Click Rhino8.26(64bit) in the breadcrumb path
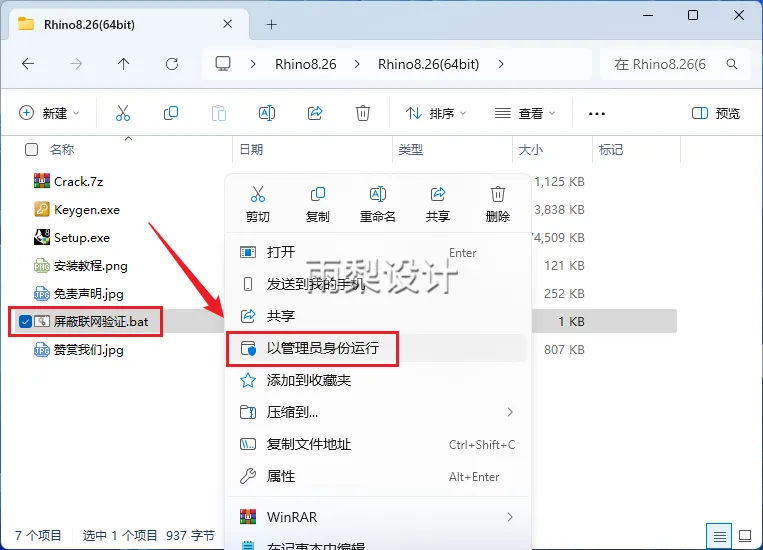The height and width of the screenshot is (550, 763). (x=429, y=64)
